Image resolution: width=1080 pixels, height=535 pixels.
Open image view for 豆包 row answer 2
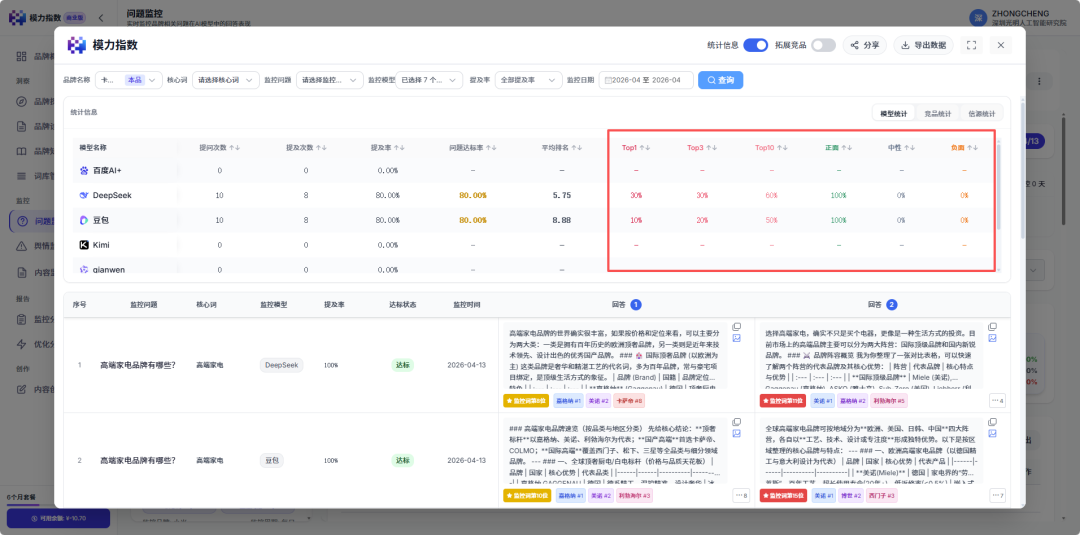[992, 433]
